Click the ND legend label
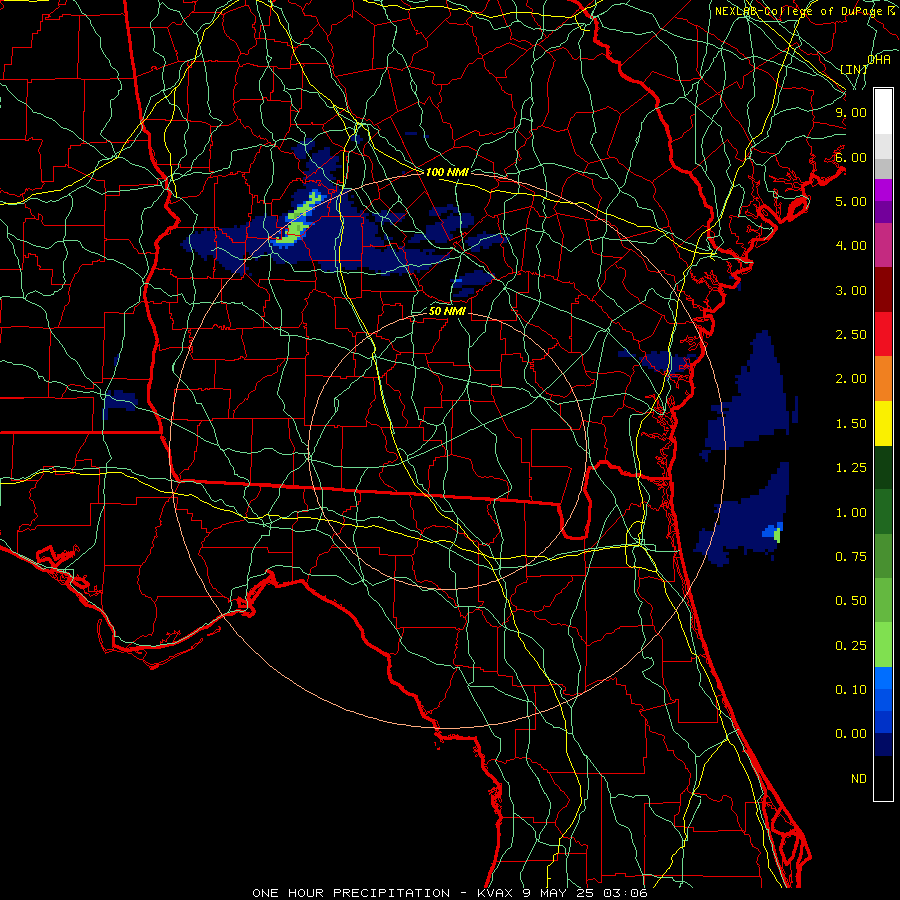This screenshot has width=900, height=900. [859, 779]
